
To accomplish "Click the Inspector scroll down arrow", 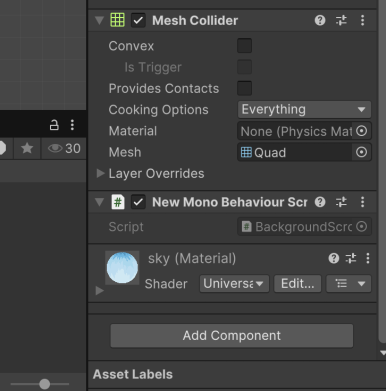I will 382,353.
